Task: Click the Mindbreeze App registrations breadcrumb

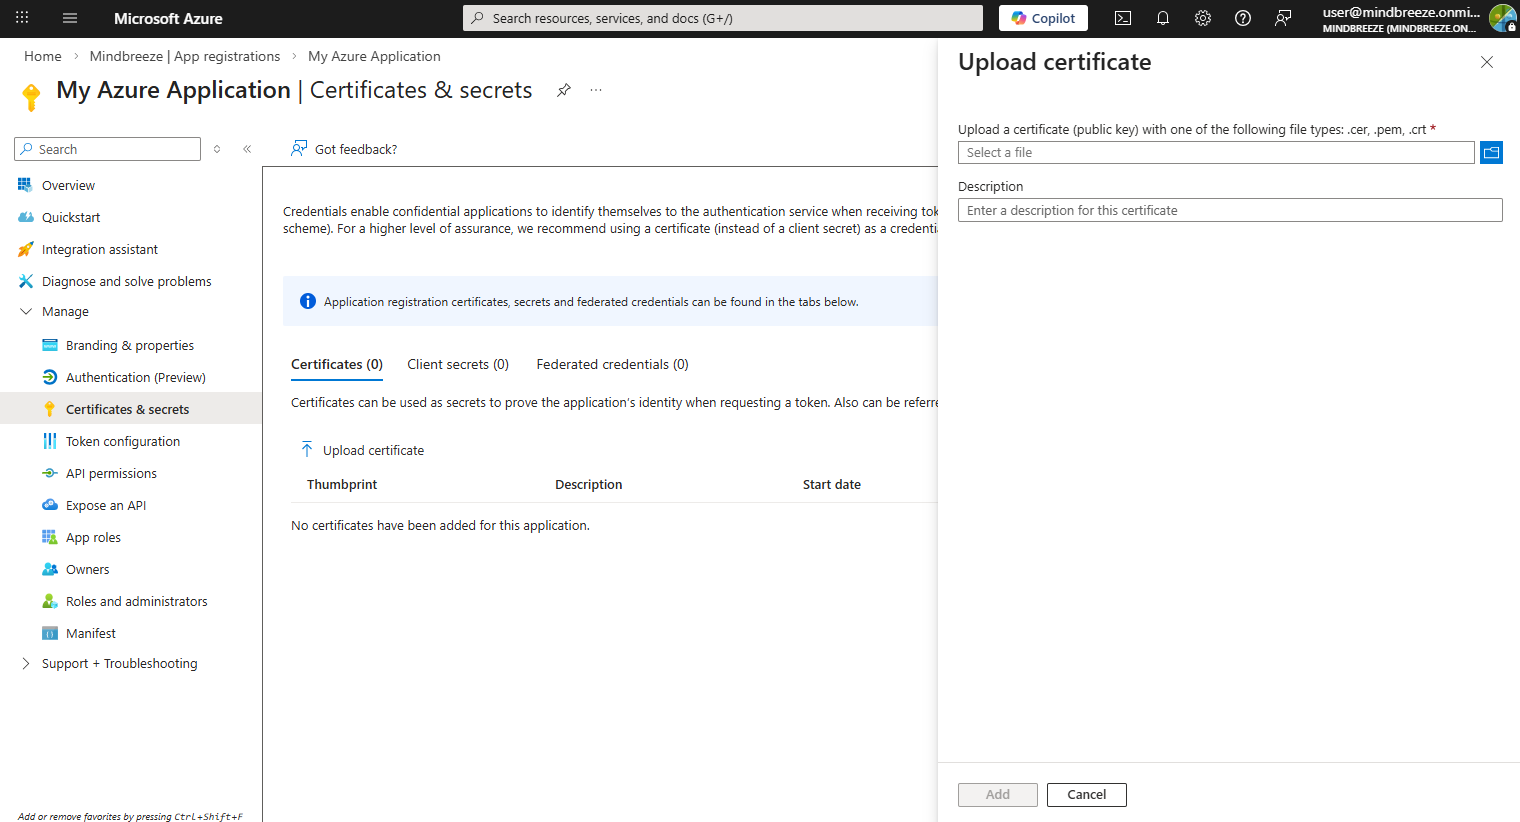Action: [x=185, y=57]
